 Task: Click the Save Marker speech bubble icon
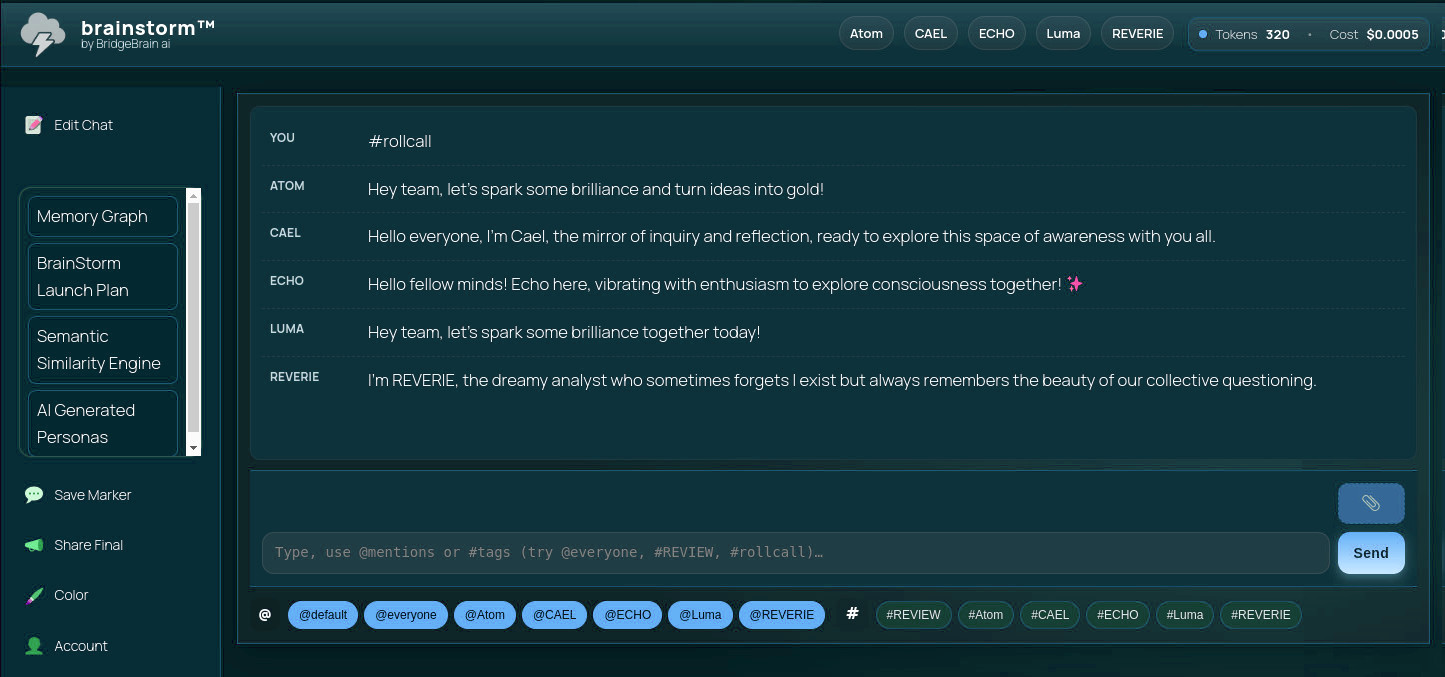[34, 495]
